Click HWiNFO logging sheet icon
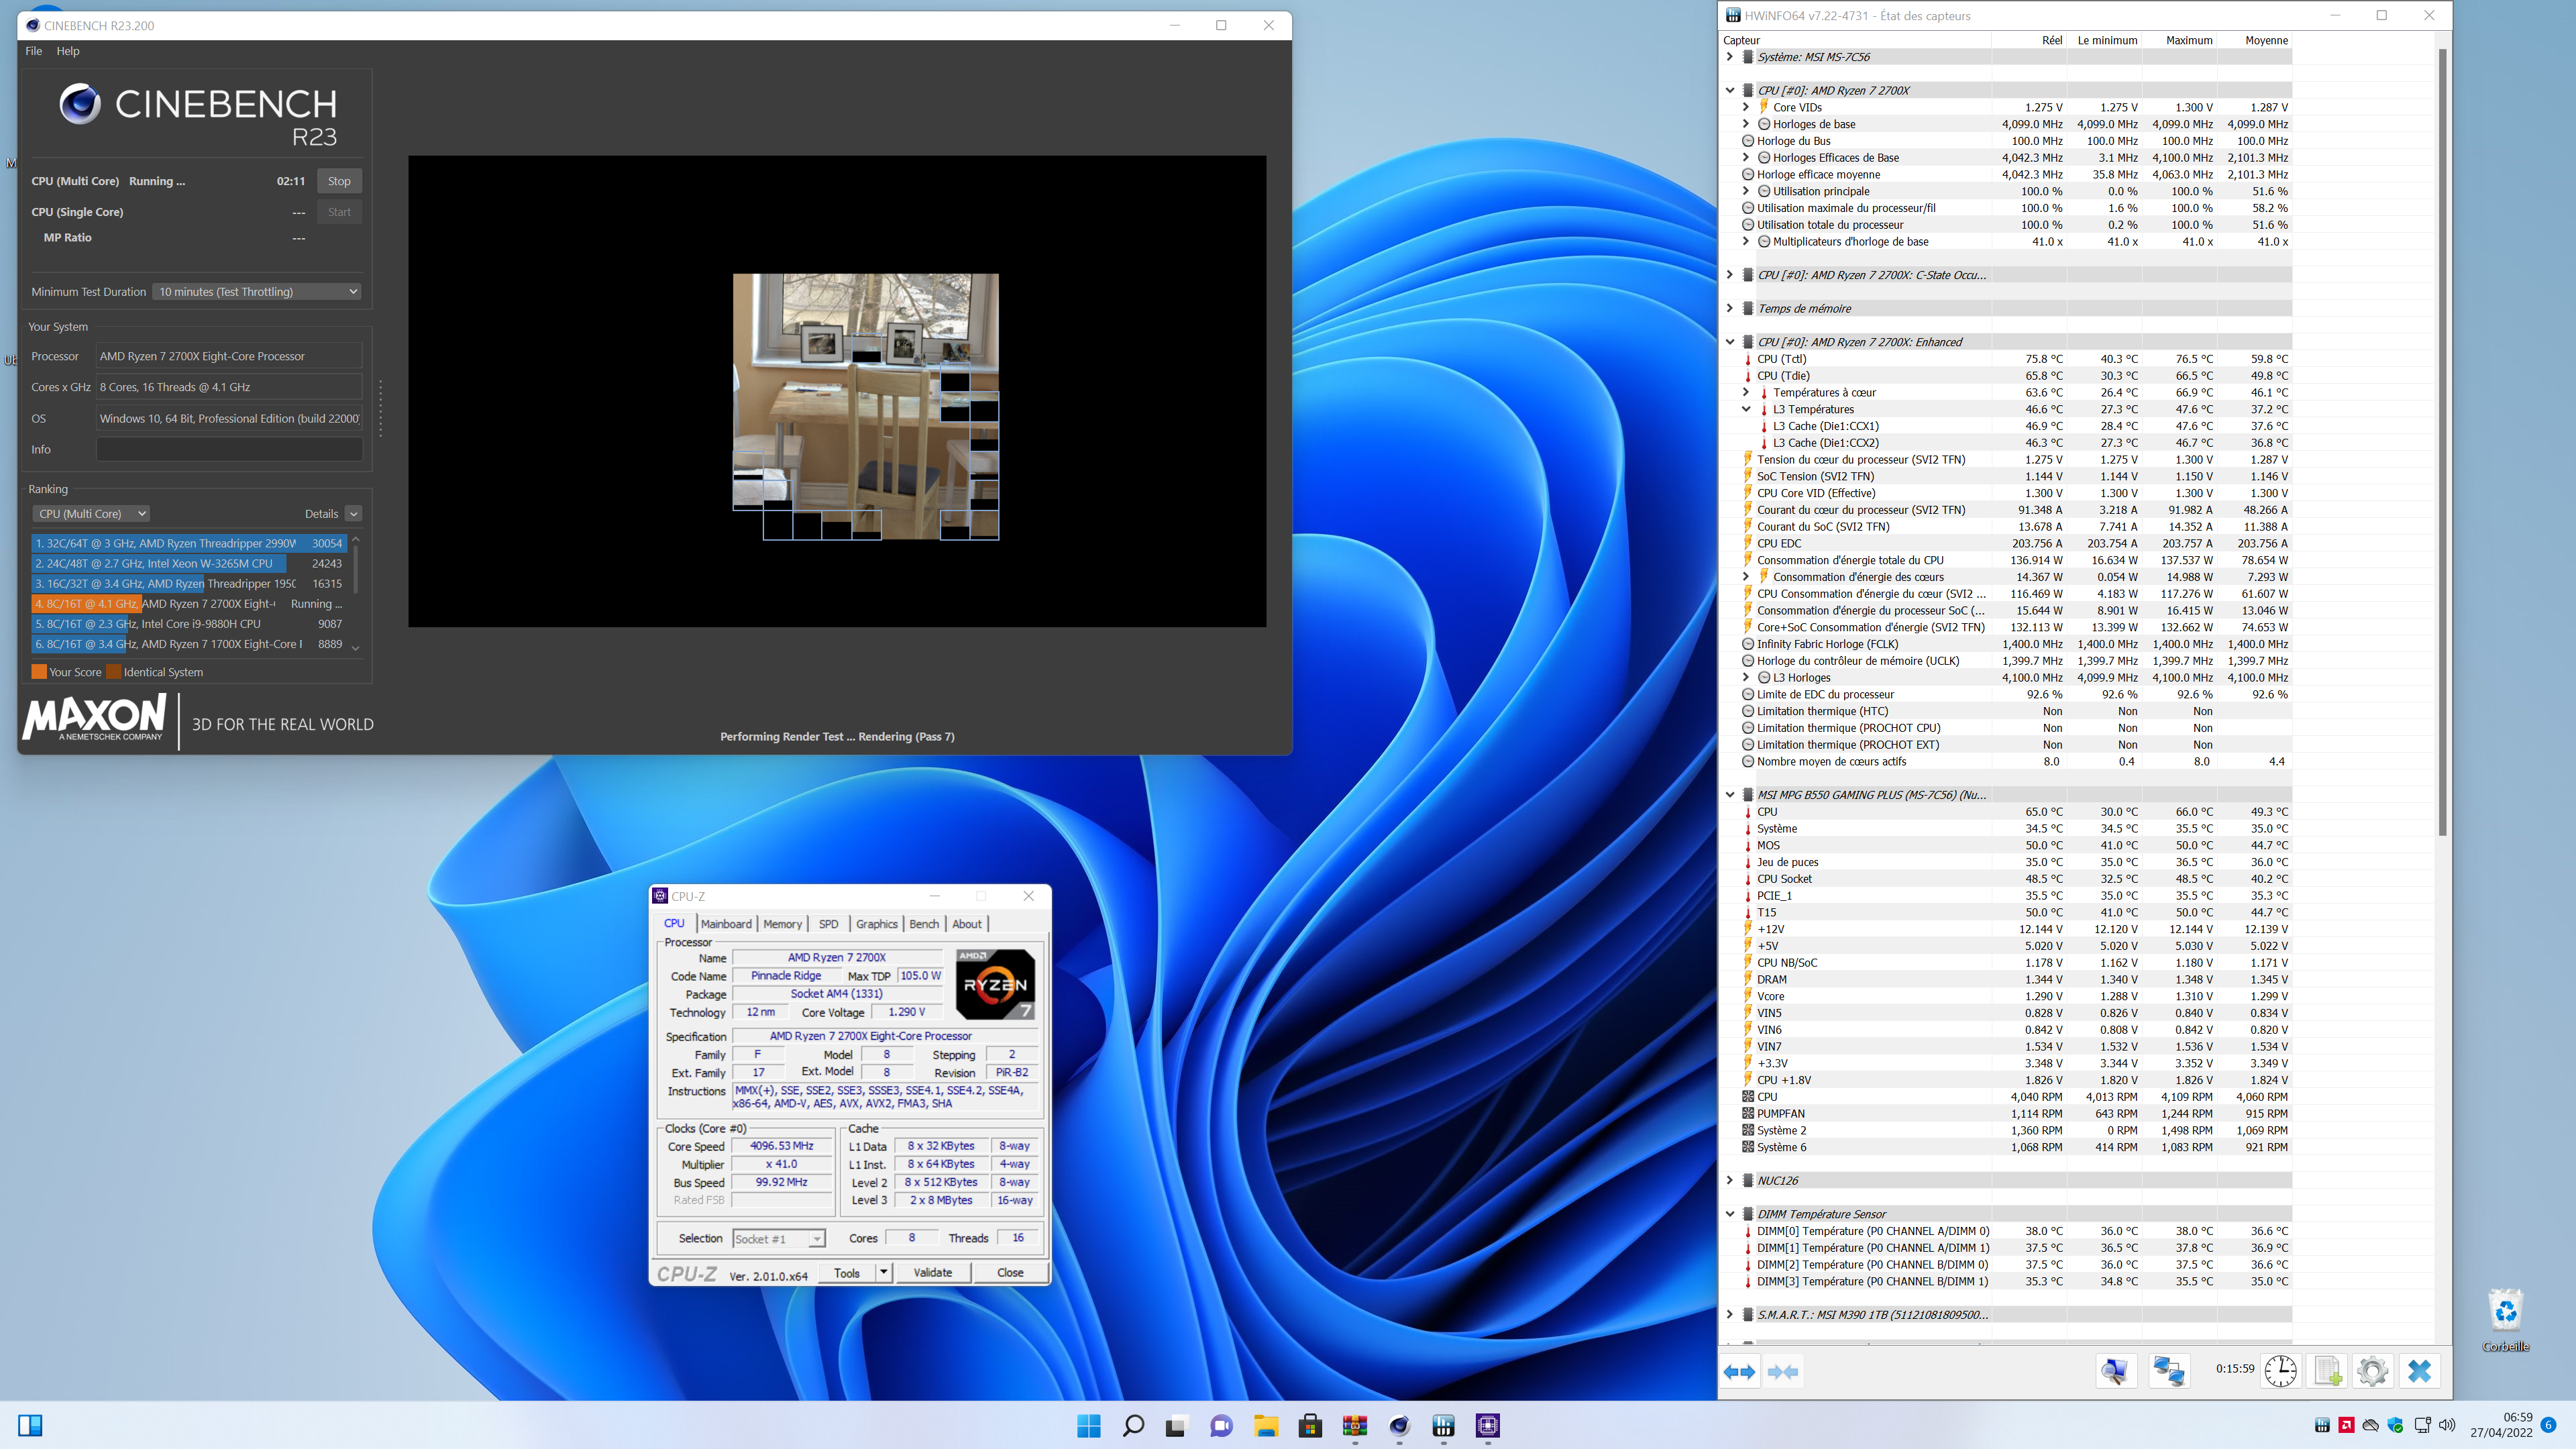Viewport: 2576px width, 1449px height. tap(2327, 1371)
